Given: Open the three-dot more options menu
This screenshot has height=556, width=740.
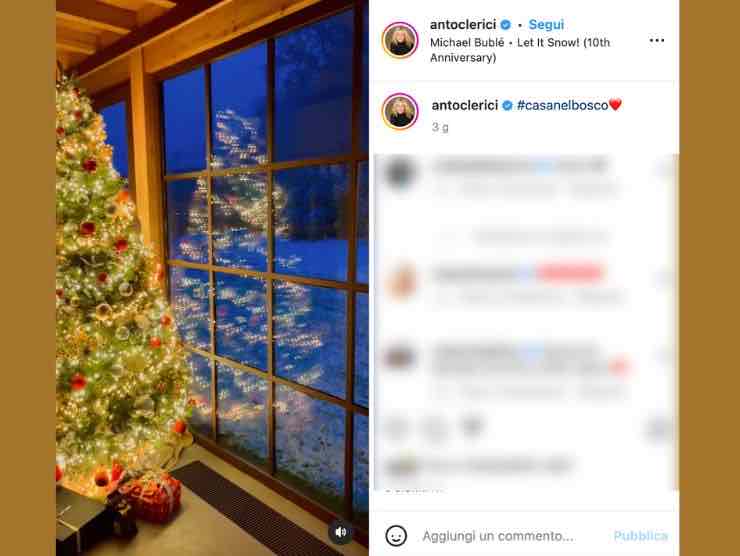Looking at the screenshot, I should (x=656, y=41).
